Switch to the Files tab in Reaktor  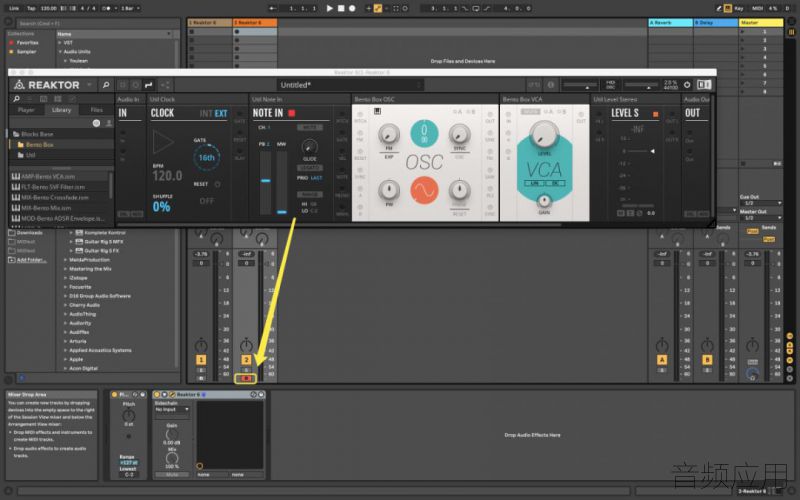pos(96,110)
